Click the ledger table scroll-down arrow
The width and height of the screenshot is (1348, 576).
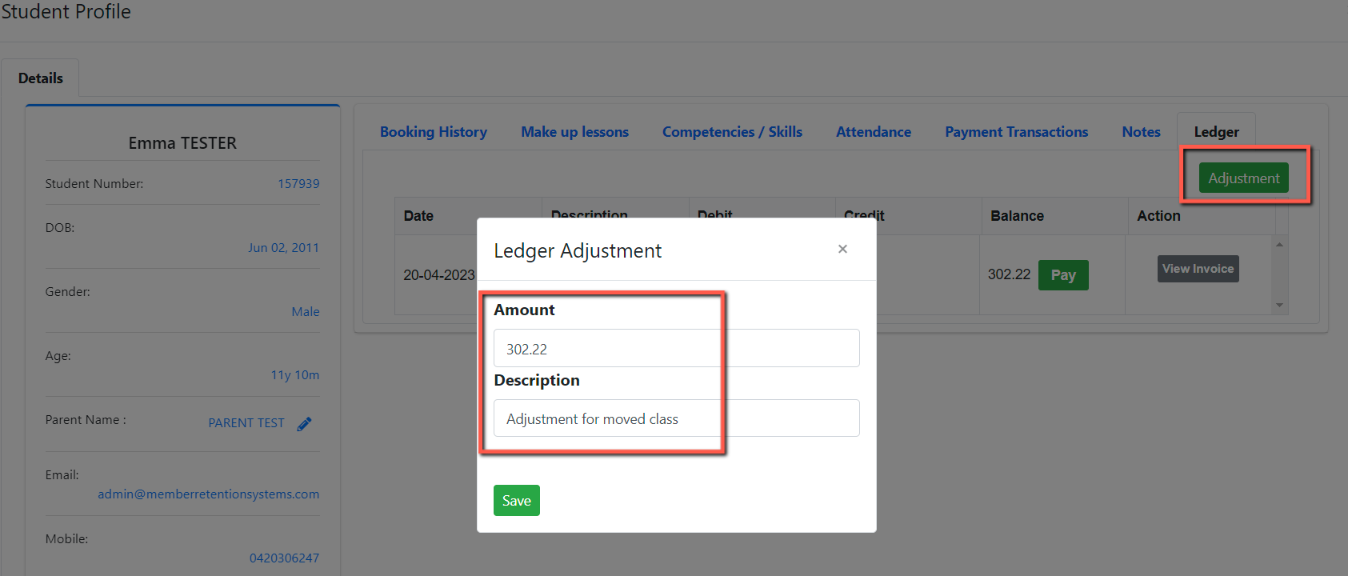pyautogui.click(x=1281, y=305)
